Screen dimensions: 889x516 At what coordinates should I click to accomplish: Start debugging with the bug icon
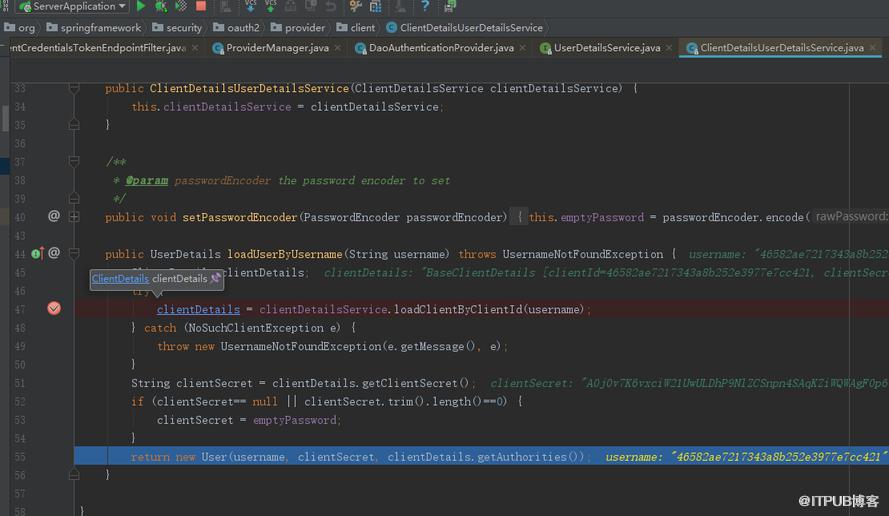161,6
